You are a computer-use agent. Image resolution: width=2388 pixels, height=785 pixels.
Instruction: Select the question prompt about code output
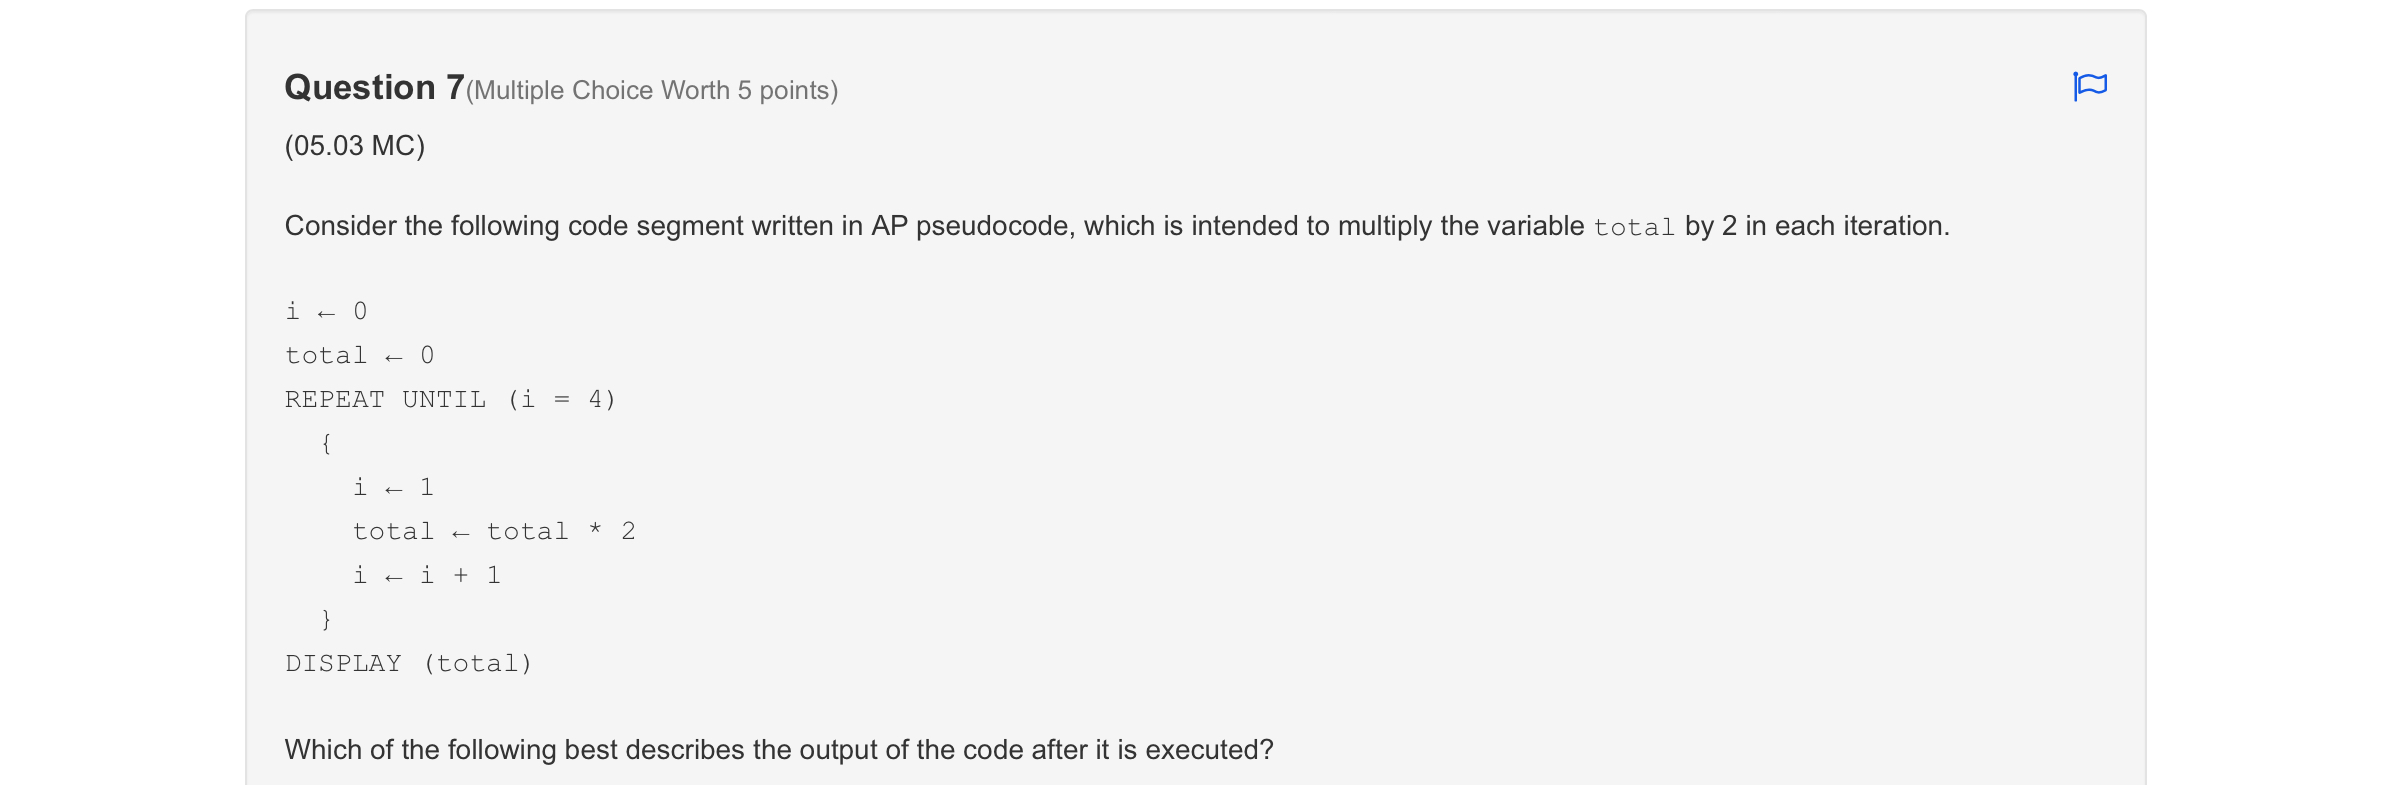779,747
